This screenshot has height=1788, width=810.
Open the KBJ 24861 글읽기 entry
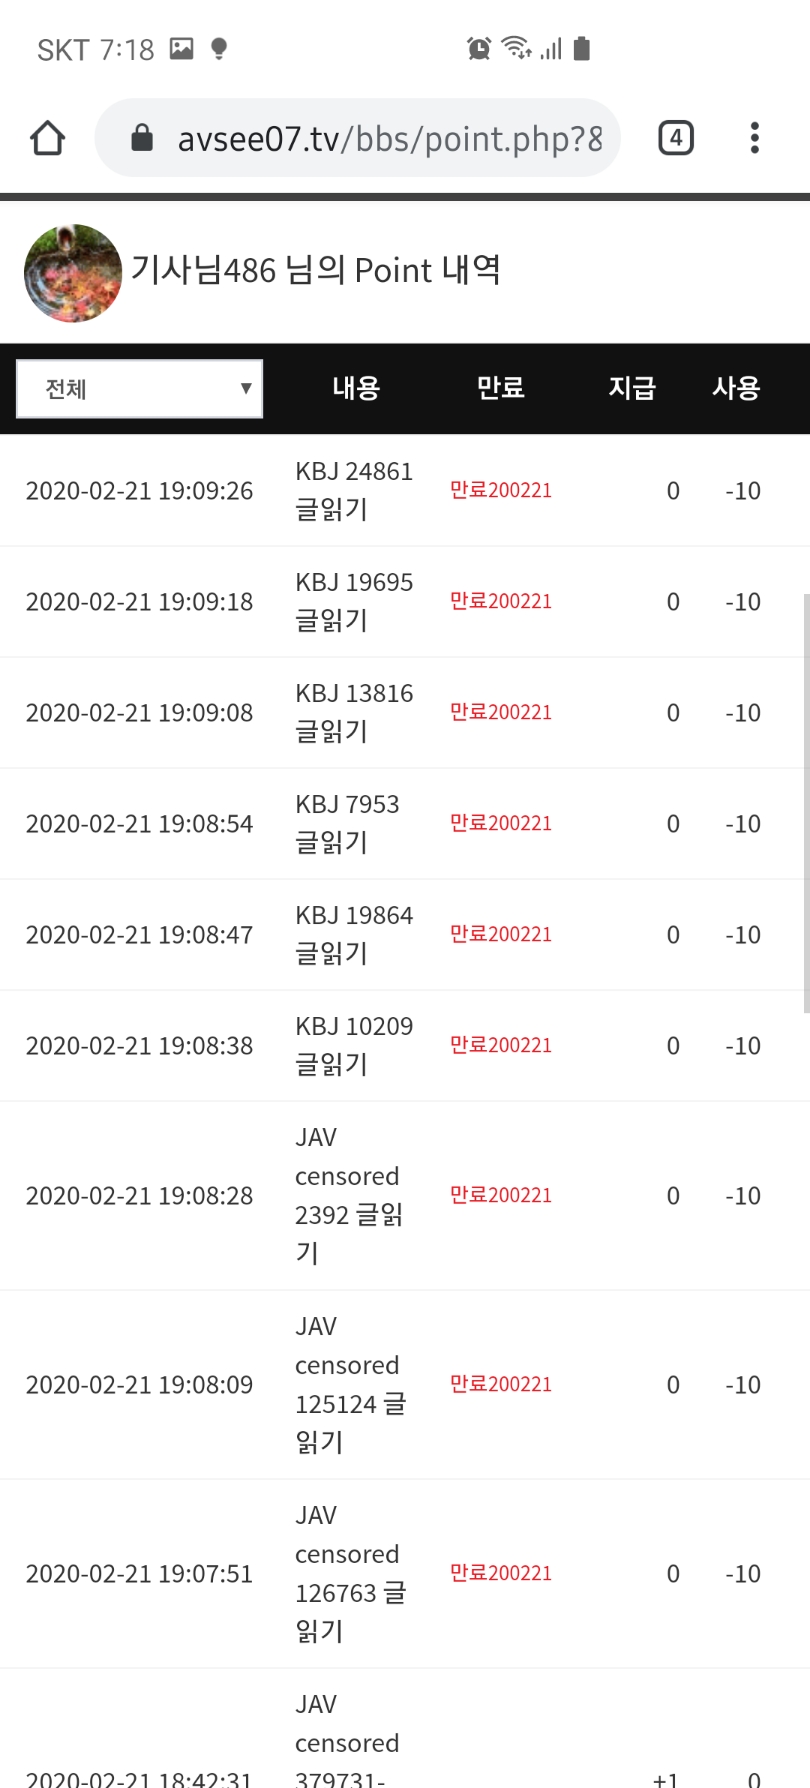354,490
